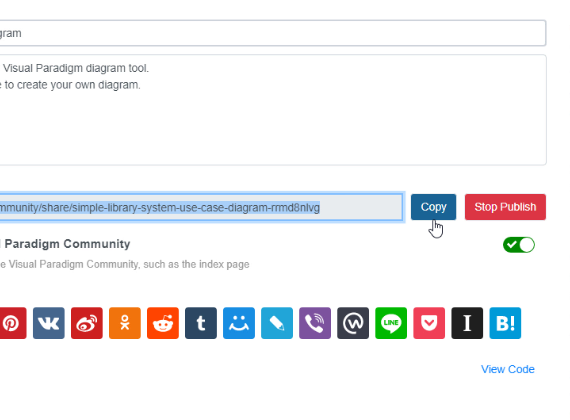570x420 pixels.
Task: Share to LINE with green icon
Action: click(391, 323)
